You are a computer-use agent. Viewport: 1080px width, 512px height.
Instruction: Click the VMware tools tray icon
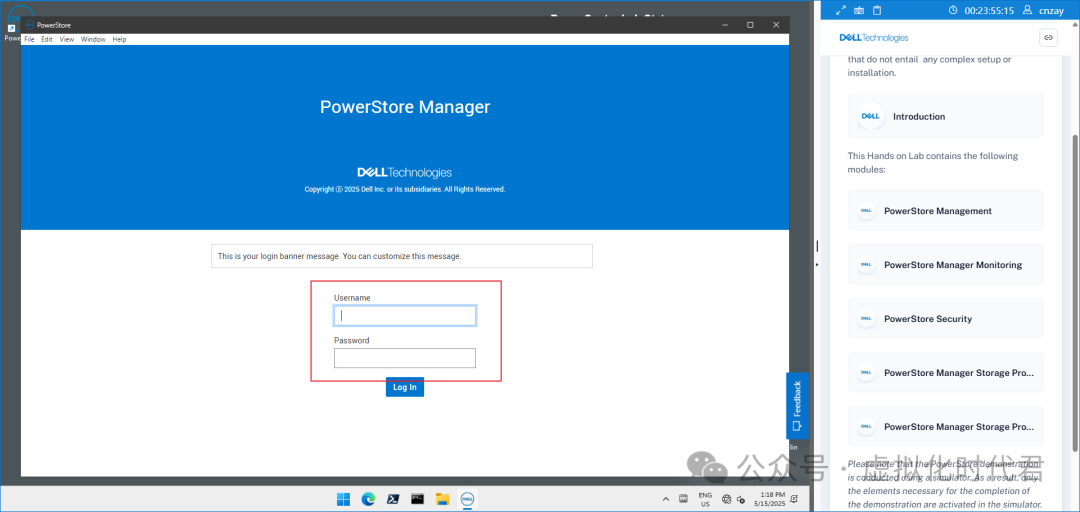coord(683,499)
